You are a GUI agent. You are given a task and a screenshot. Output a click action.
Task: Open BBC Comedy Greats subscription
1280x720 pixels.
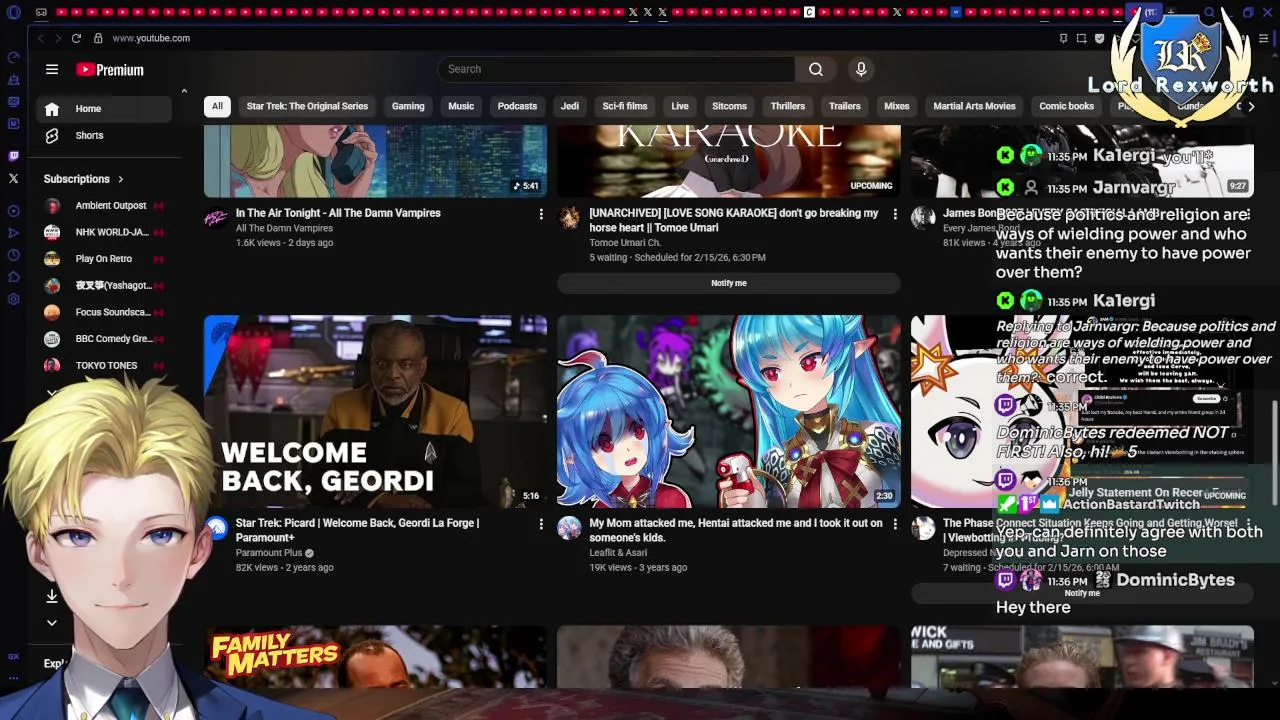click(104, 339)
